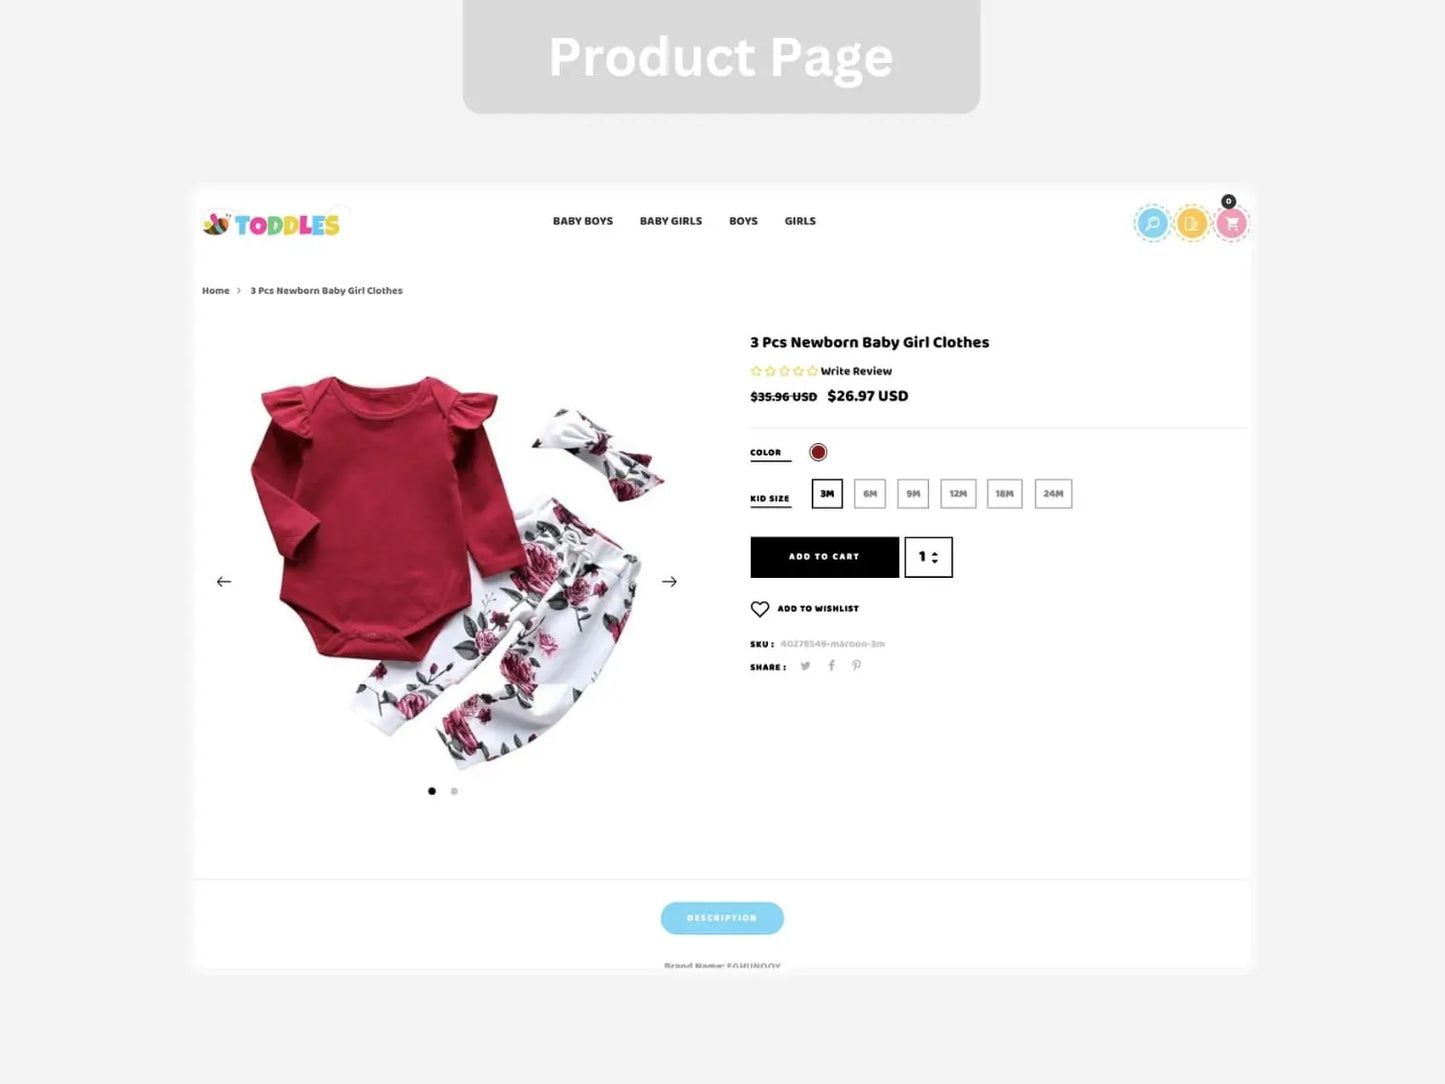The height and width of the screenshot is (1084, 1445).
Task: Select the 6M kid size option
Action: pyautogui.click(x=870, y=494)
